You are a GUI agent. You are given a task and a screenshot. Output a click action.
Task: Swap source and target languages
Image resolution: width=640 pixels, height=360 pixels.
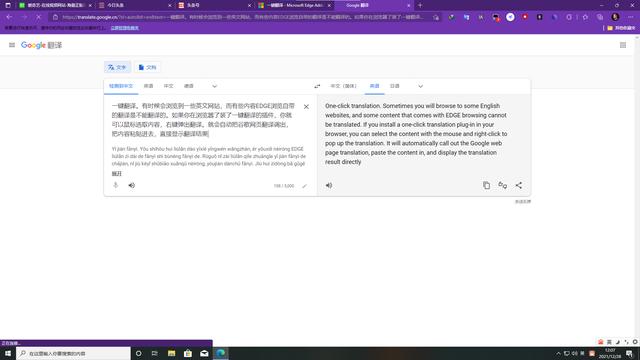pos(317,86)
